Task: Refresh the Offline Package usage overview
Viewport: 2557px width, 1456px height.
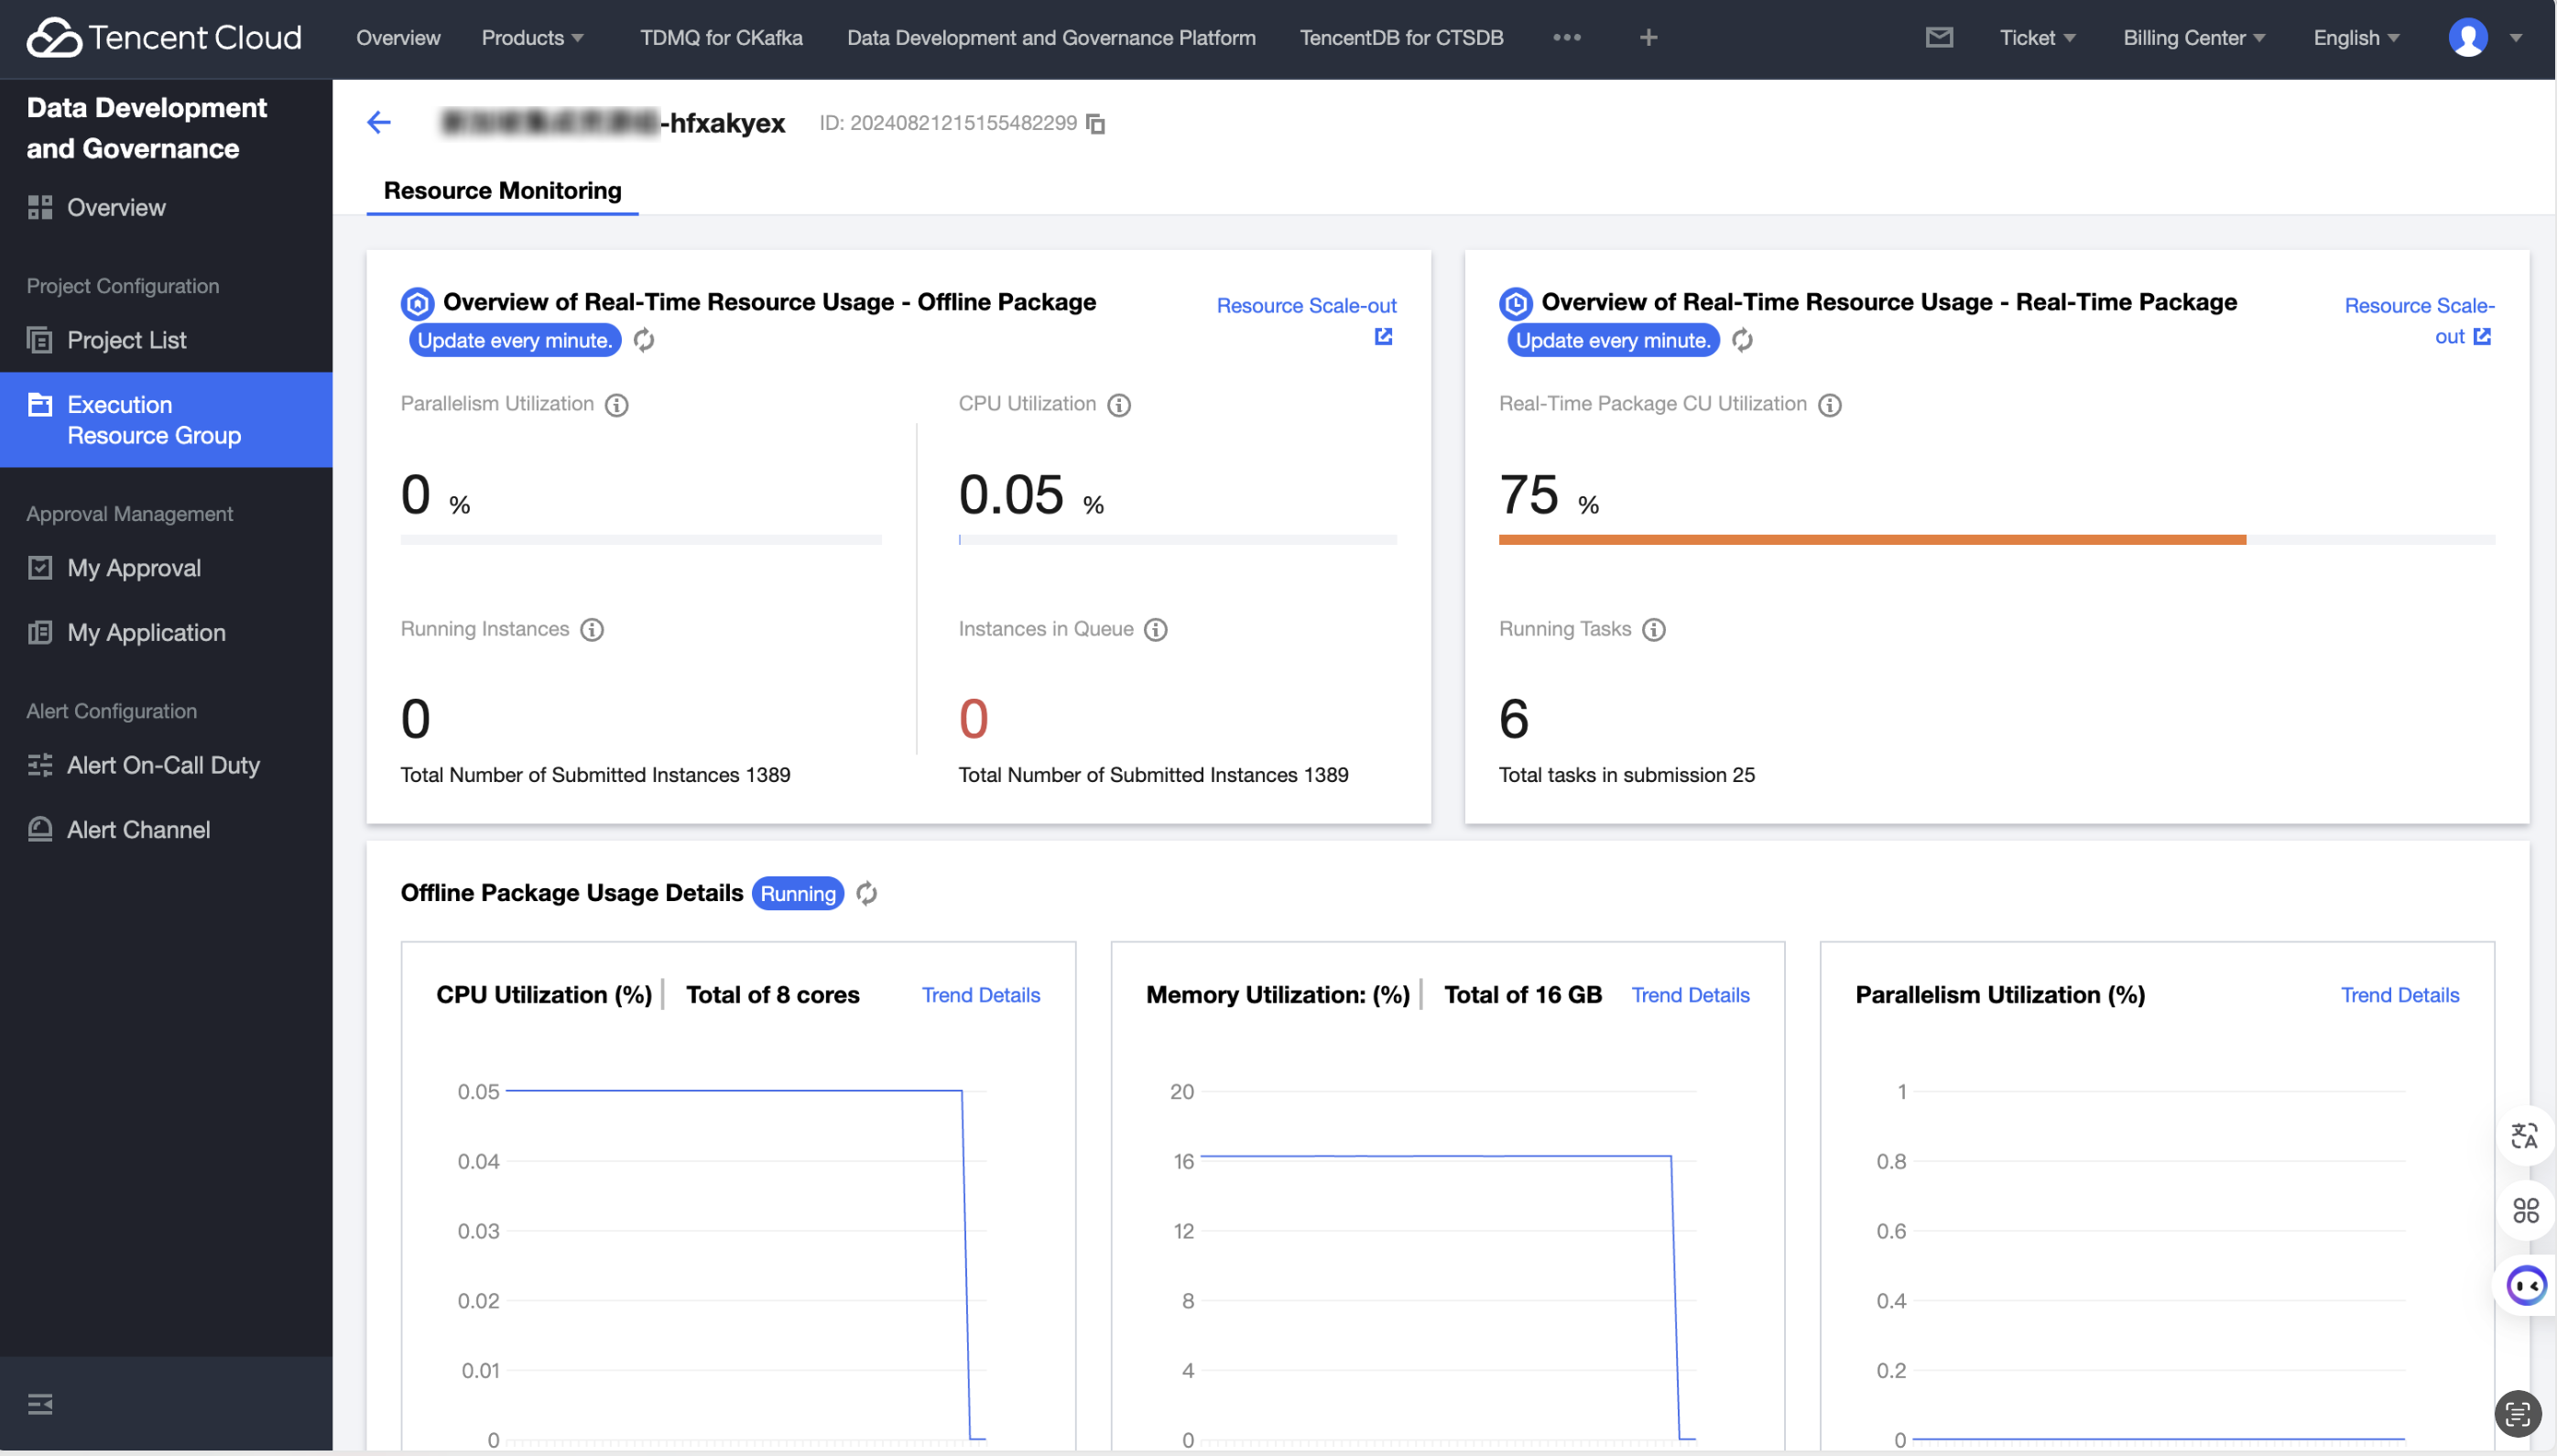Action: 643,340
